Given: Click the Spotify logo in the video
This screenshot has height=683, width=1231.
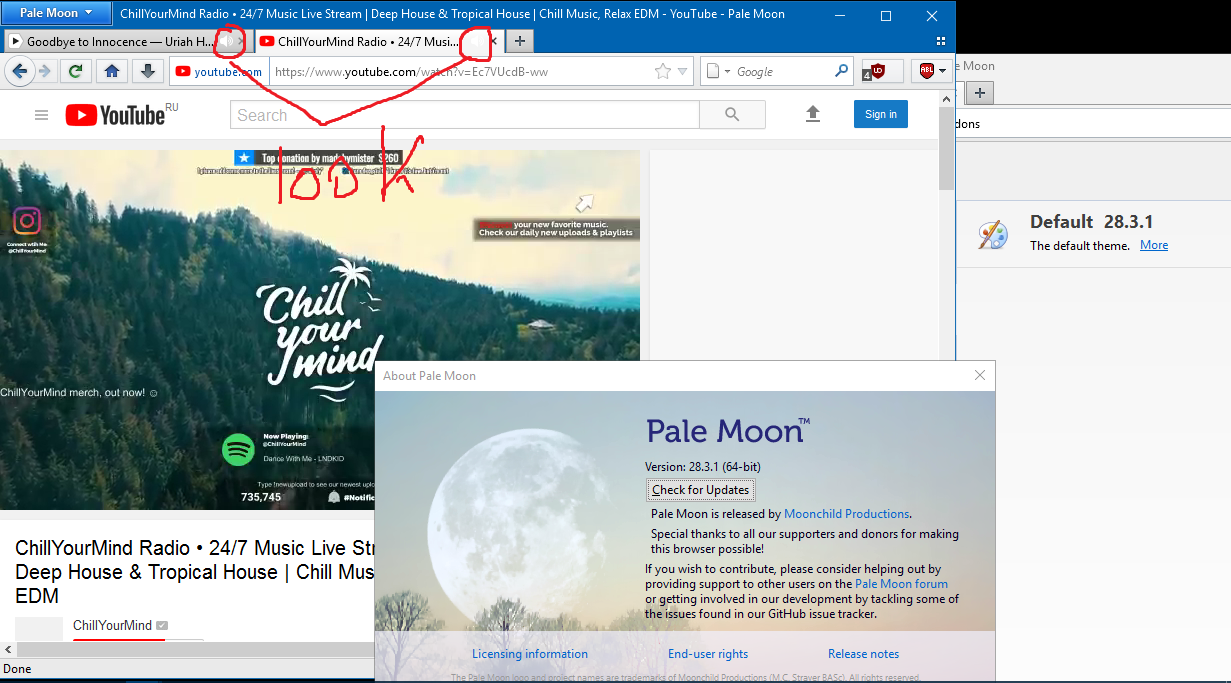Looking at the screenshot, I should 238,449.
